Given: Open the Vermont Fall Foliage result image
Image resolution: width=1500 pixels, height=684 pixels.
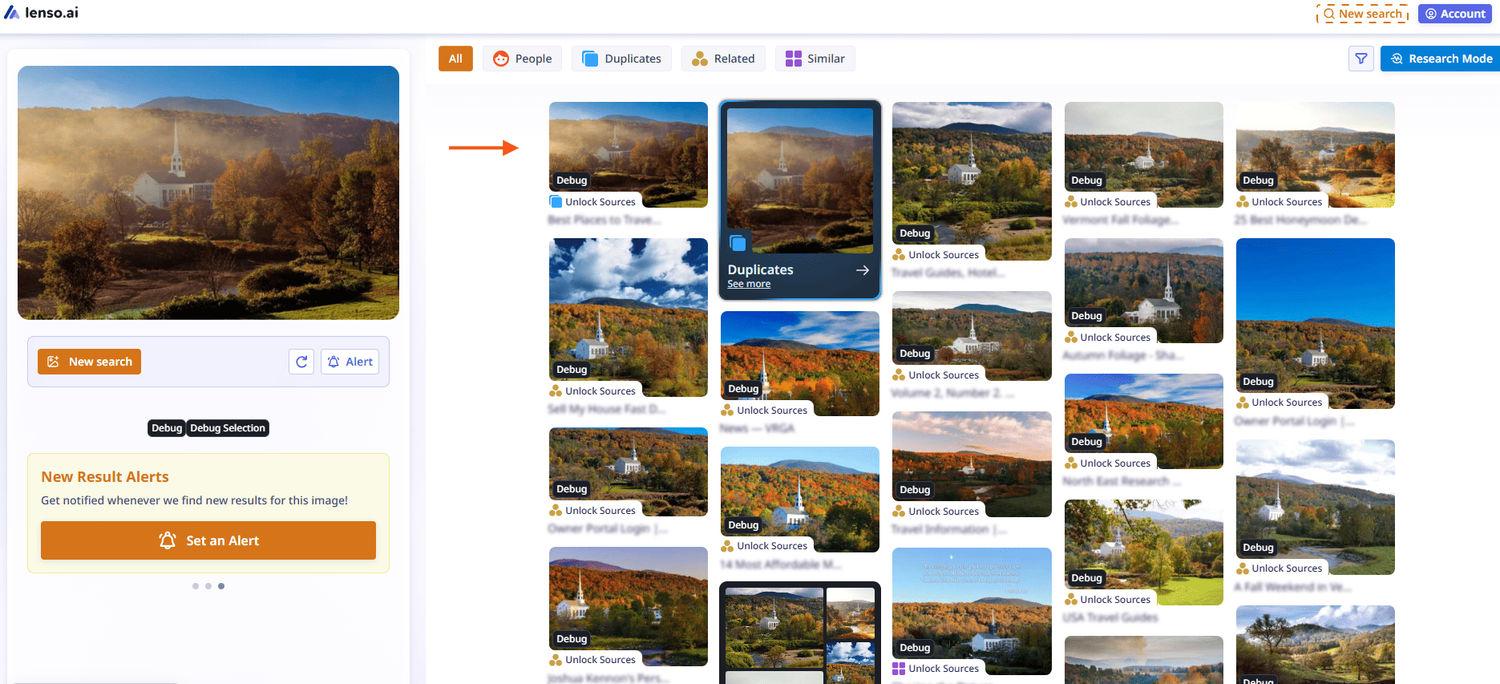Looking at the screenshot, I should [1144, 154].
